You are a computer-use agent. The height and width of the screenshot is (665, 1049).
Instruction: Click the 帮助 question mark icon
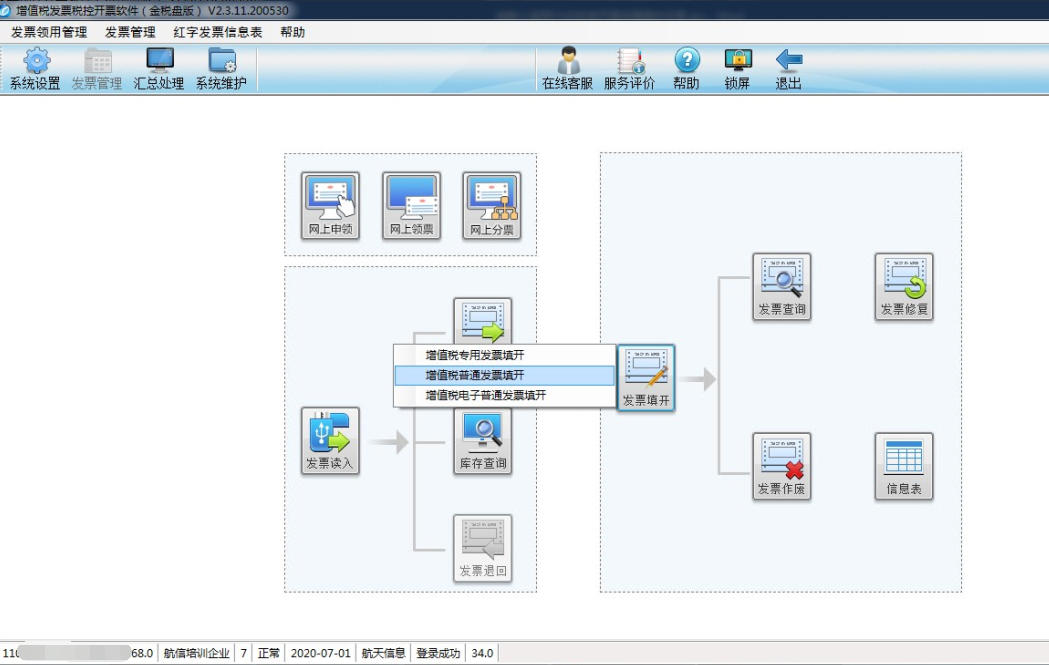pos(686,69)
